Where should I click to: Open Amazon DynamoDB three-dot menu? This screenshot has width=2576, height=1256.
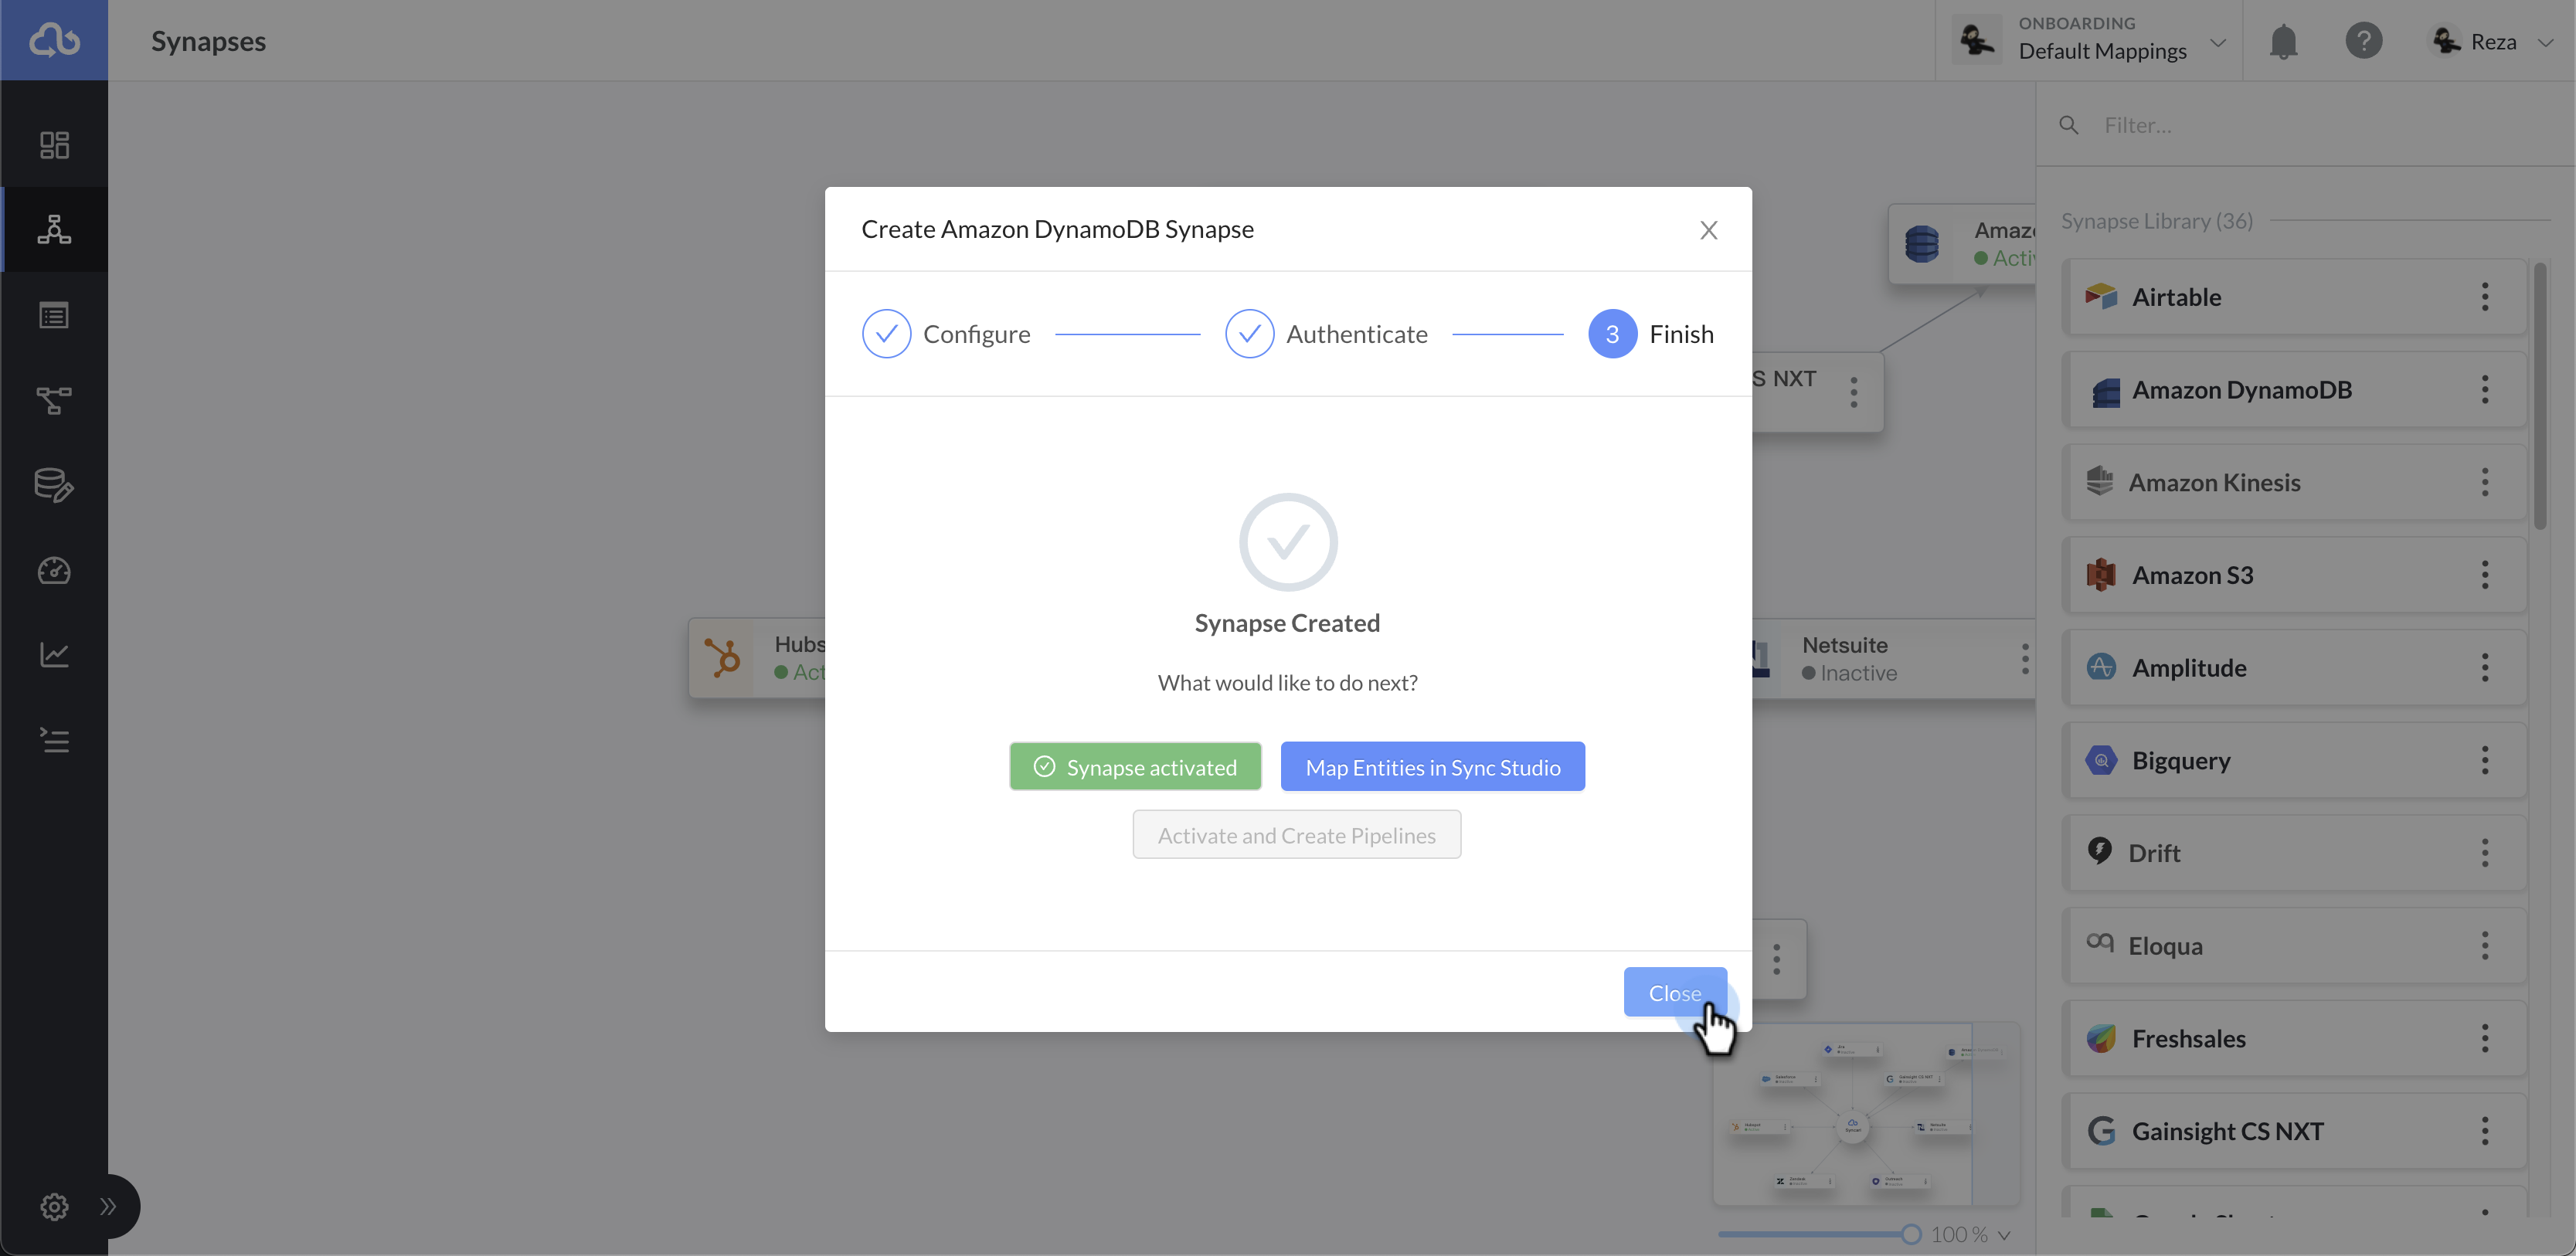[2484, 390]
